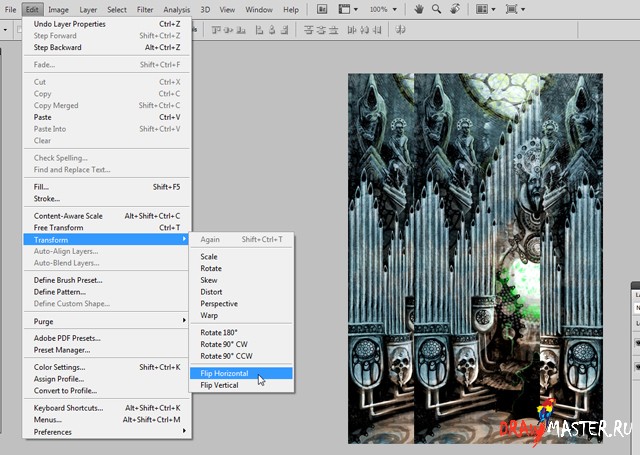Image resolution: width=640 pixels, height=455 pixels.
Task: Open the 3D menu
Action: coord(206,9)
